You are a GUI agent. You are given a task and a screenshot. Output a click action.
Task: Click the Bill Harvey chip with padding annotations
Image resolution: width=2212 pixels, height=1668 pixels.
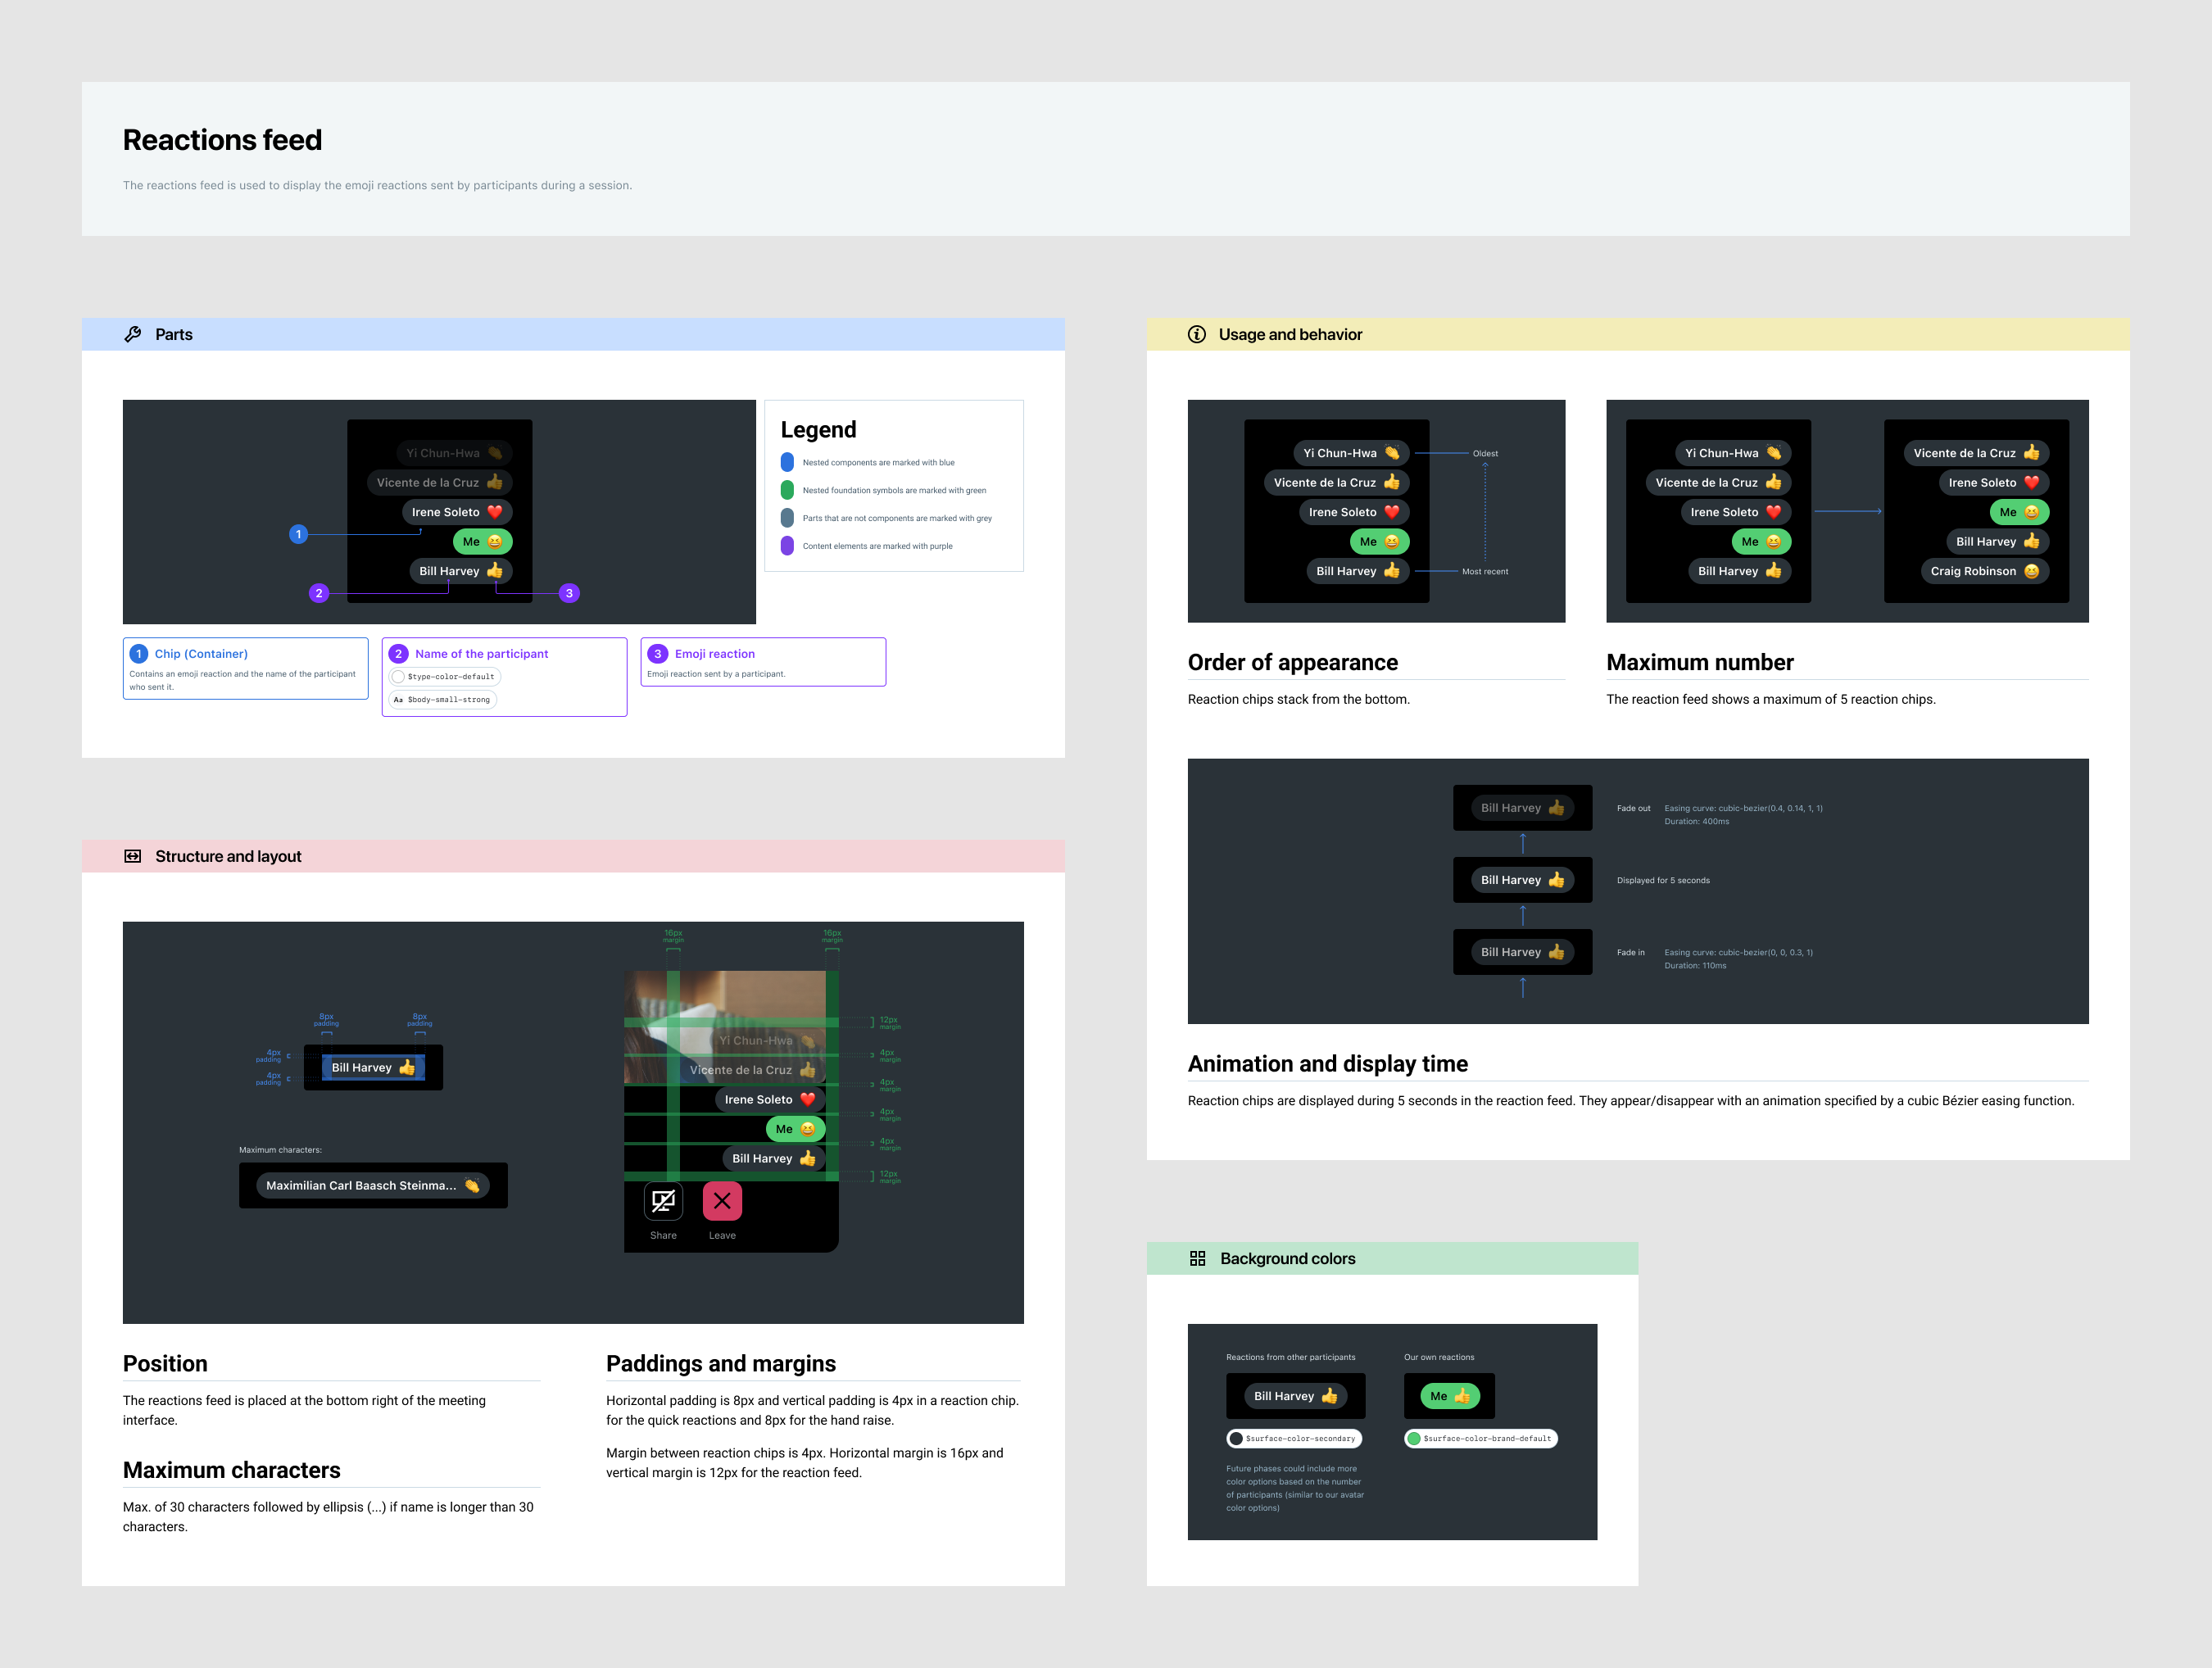click(x=373, y=1067)
